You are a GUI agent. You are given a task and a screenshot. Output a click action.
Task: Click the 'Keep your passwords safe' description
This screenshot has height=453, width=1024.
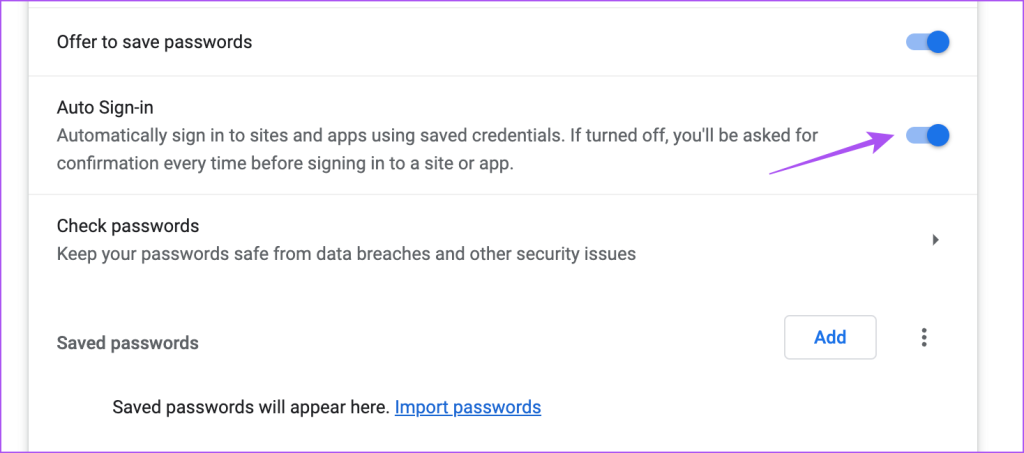(346, 254)
